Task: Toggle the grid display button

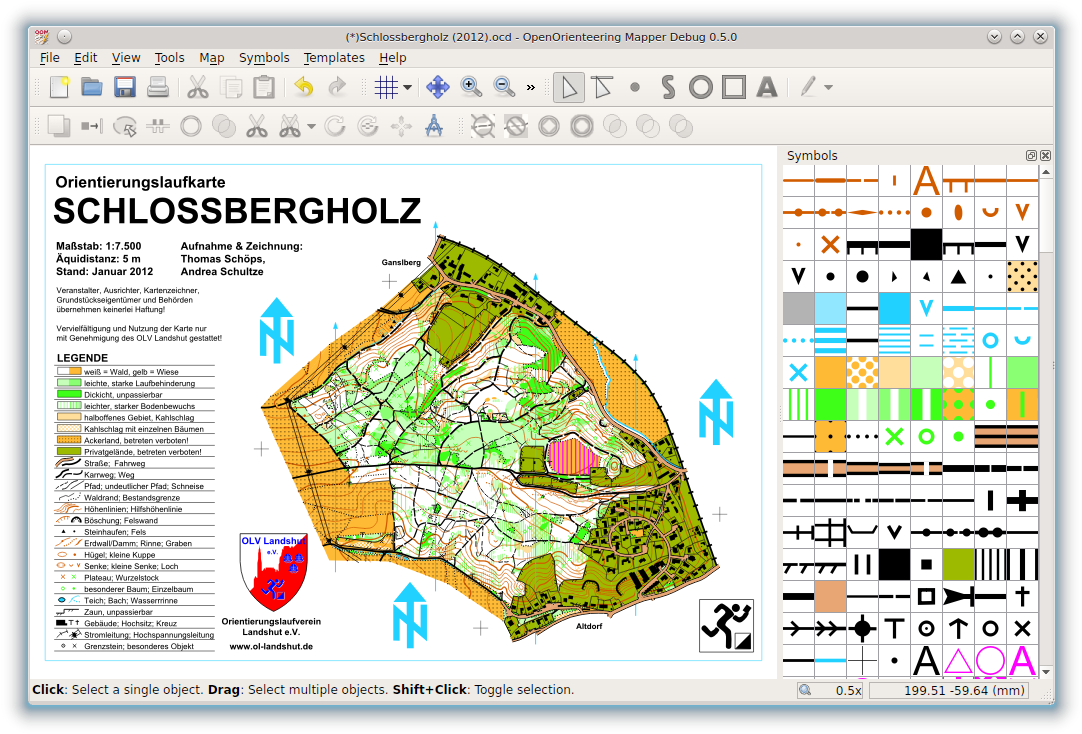Action: tap(387, 87)
